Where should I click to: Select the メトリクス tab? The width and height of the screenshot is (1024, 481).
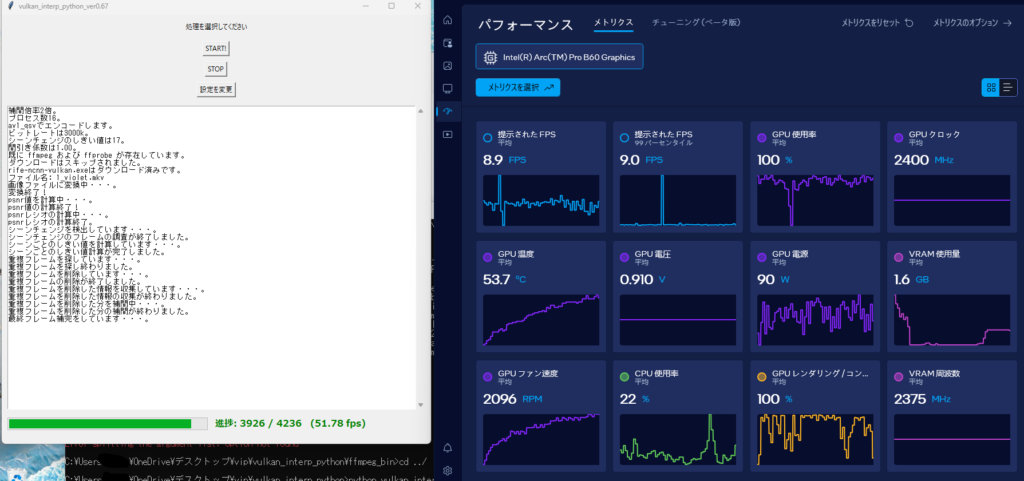pyautogui.click(x=612, y=22)
